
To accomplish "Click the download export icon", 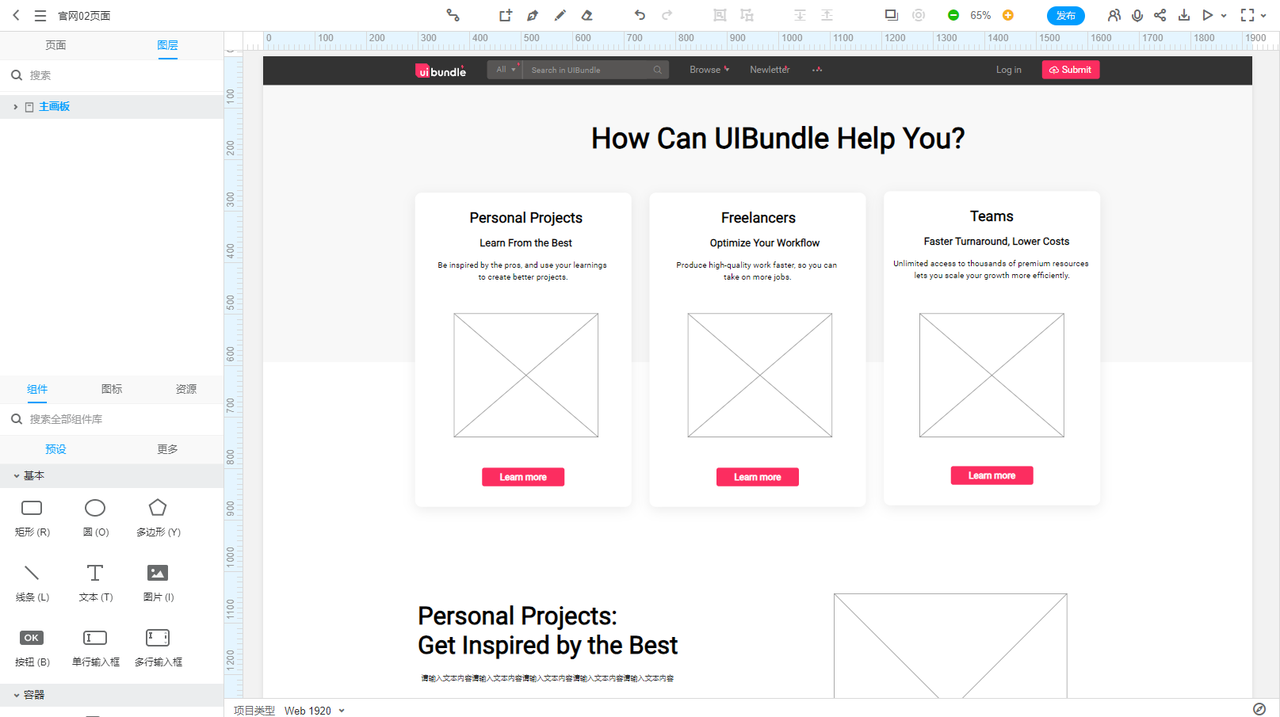I will (1184, 15).
